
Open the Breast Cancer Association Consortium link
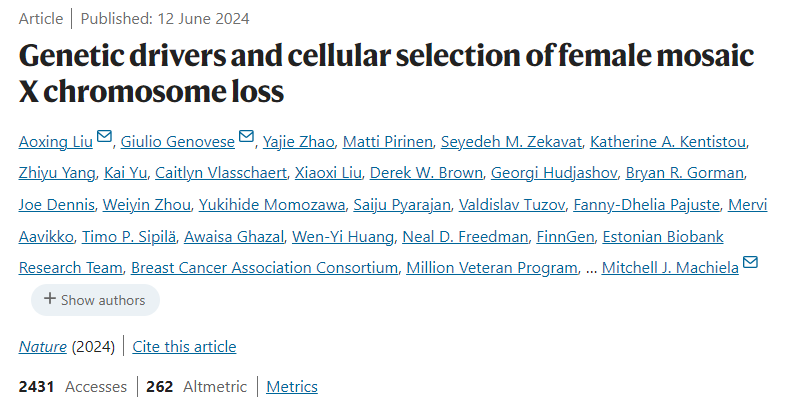[264, 268]
